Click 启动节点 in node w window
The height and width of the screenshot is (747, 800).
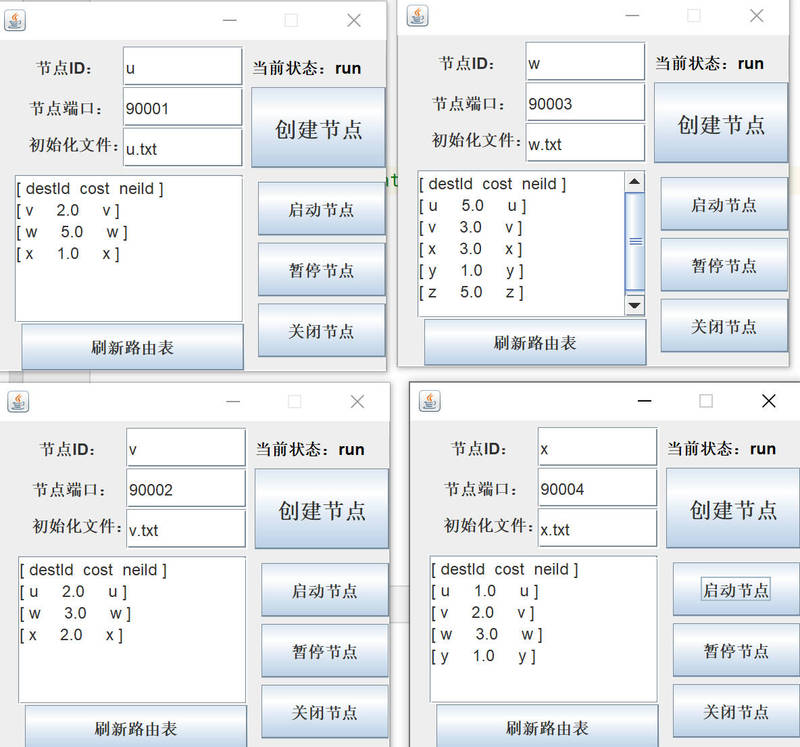[724, 204]
